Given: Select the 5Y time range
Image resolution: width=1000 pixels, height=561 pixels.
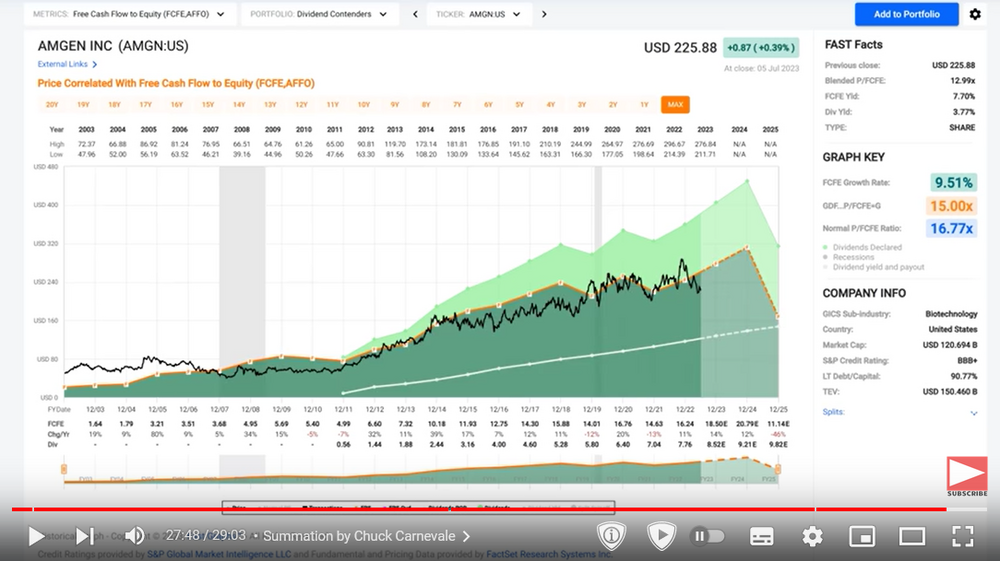Looking at the screenshot, I should [x=520, y=105].
